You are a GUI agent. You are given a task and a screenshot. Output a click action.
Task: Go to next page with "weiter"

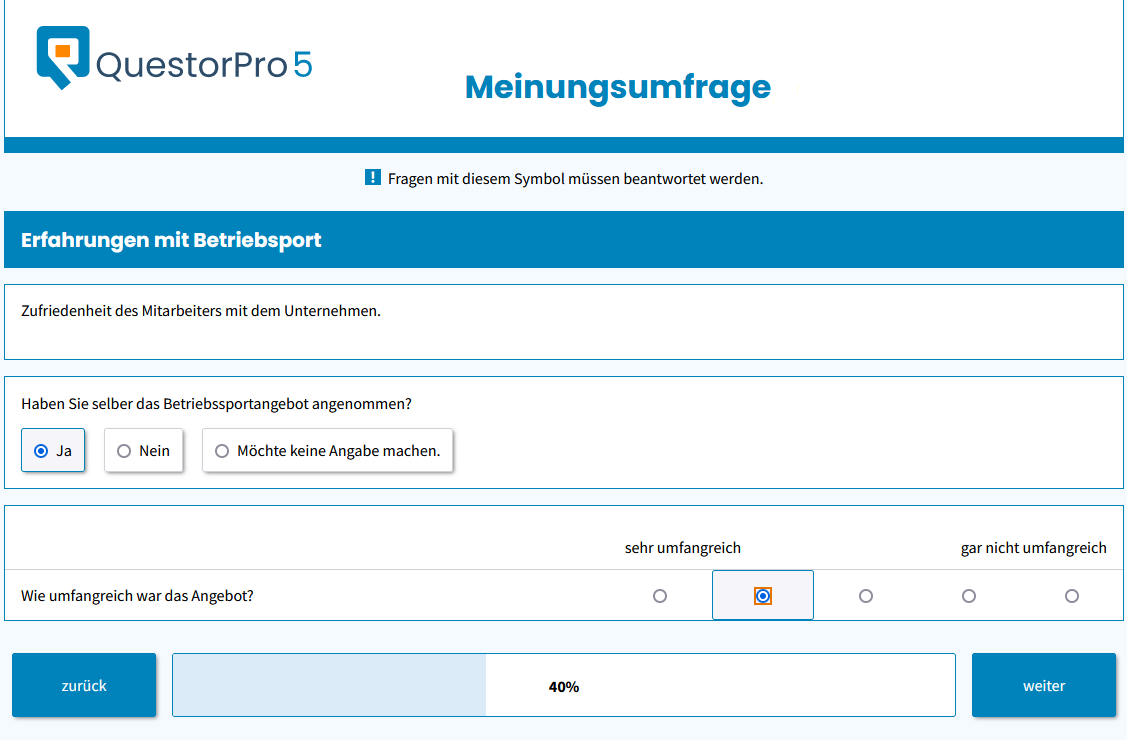[x=1043, y=686]
